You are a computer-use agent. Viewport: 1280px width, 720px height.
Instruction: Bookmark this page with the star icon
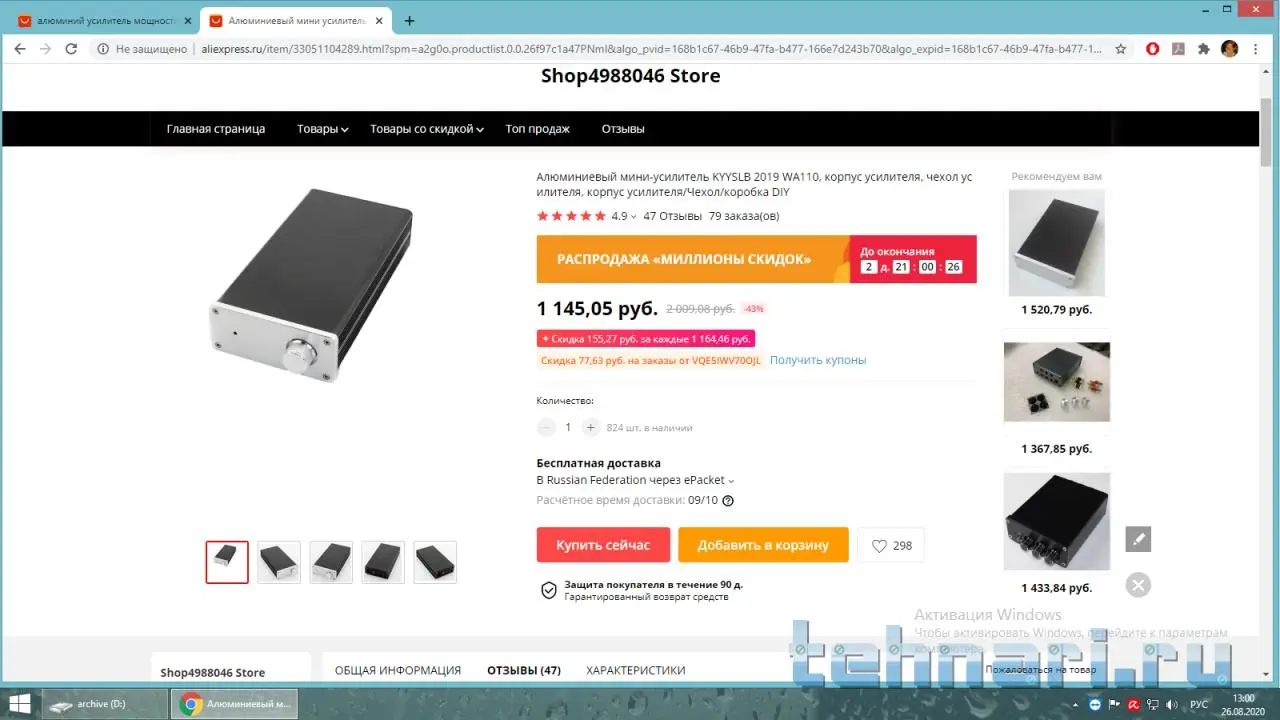(x=1121, y=48)
